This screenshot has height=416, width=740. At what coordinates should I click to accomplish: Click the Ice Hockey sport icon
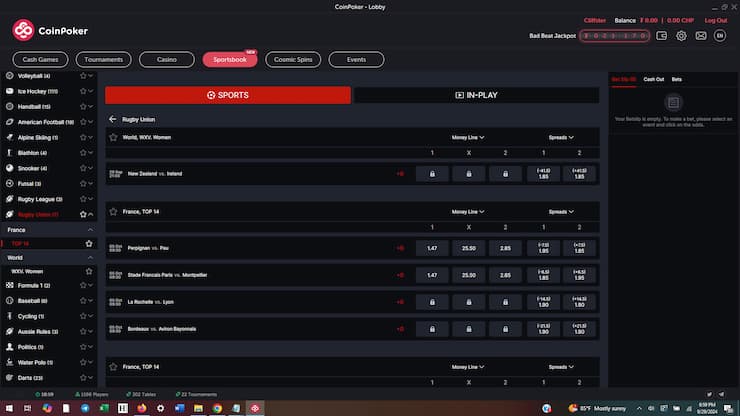pyautogui.click(x=9, y=91)
